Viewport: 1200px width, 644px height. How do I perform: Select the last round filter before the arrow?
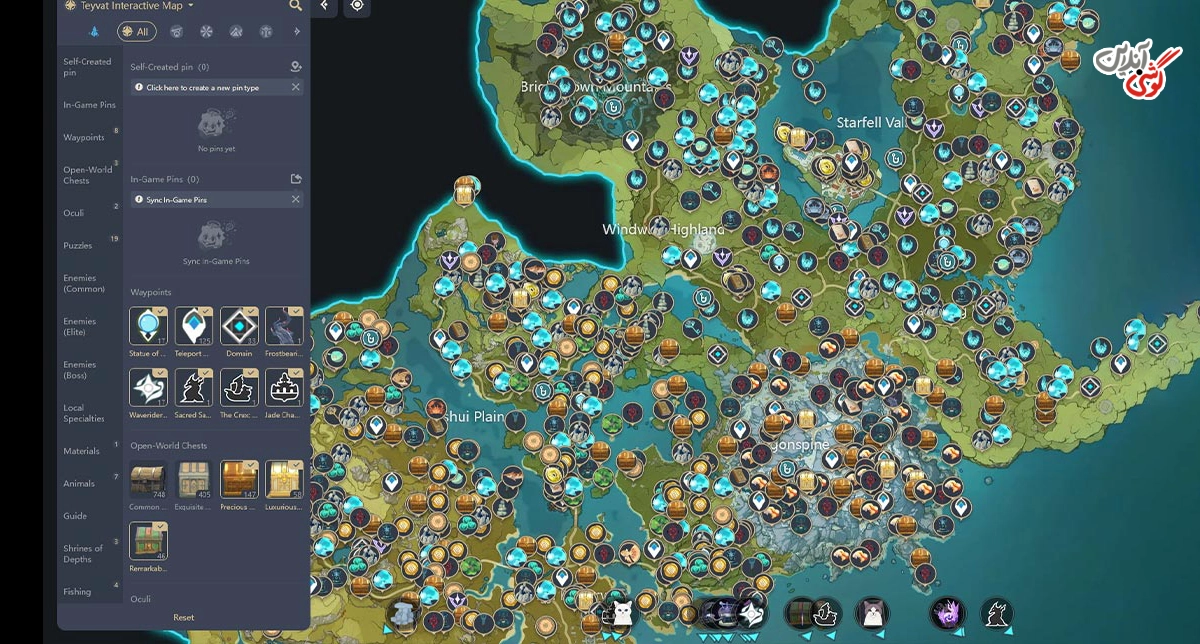point(266,32)
